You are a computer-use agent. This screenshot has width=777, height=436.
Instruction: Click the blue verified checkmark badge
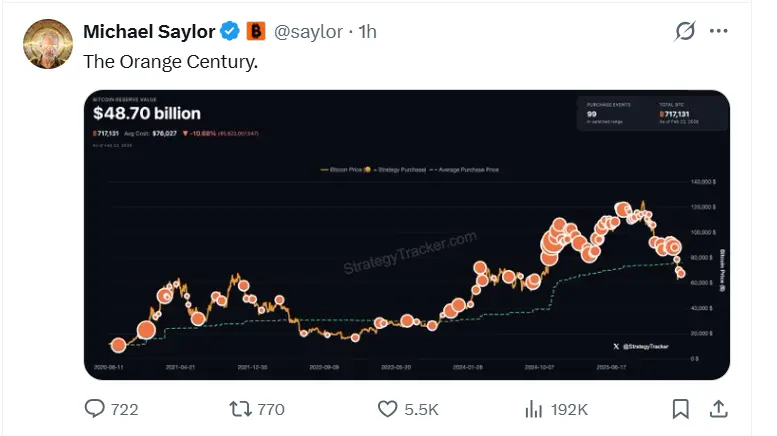pos(230,32)
